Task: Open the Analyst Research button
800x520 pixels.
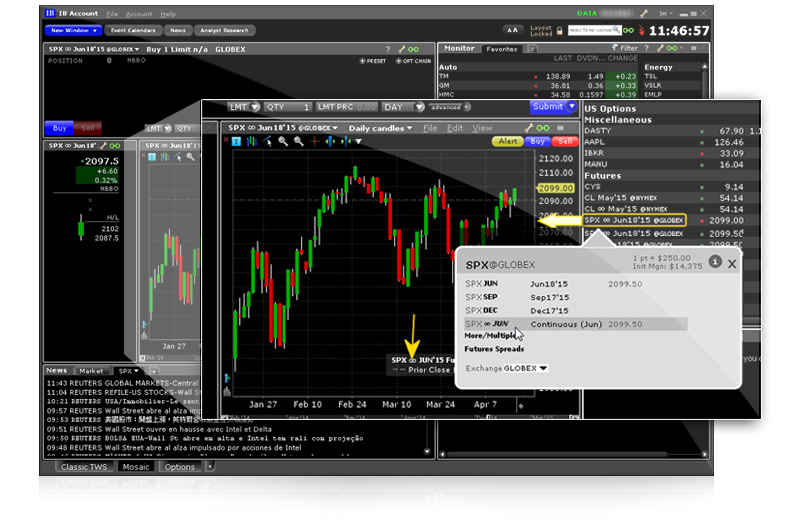Action: point(224,31)
